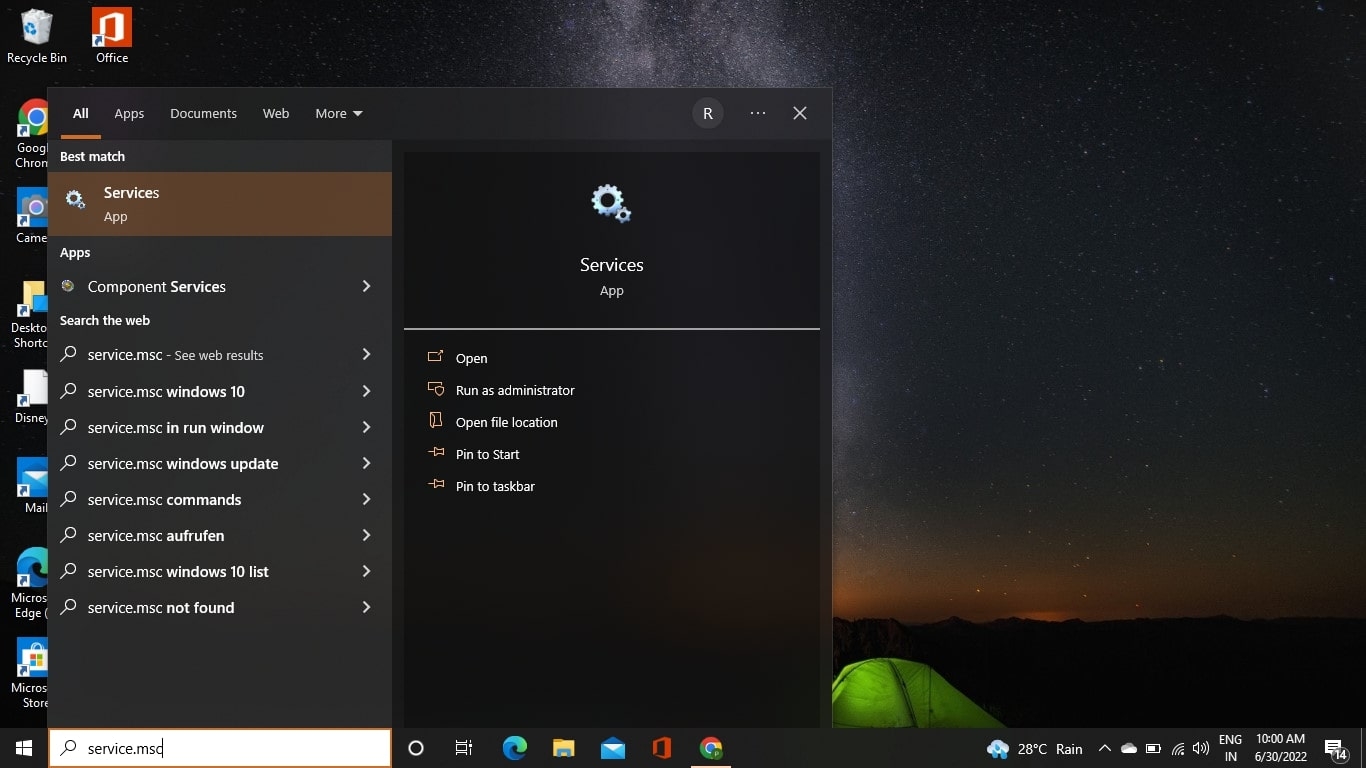The image size is (1366, 768).
Task: Select the Mail desktop icon
Action: [x=33, y=486]
